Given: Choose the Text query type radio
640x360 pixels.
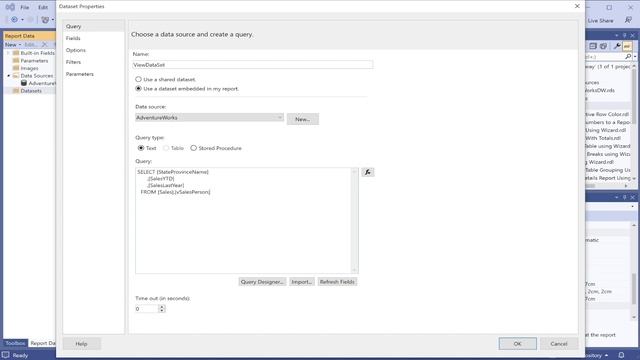Looking at the screenshot, I should click(x=141, y=148).
